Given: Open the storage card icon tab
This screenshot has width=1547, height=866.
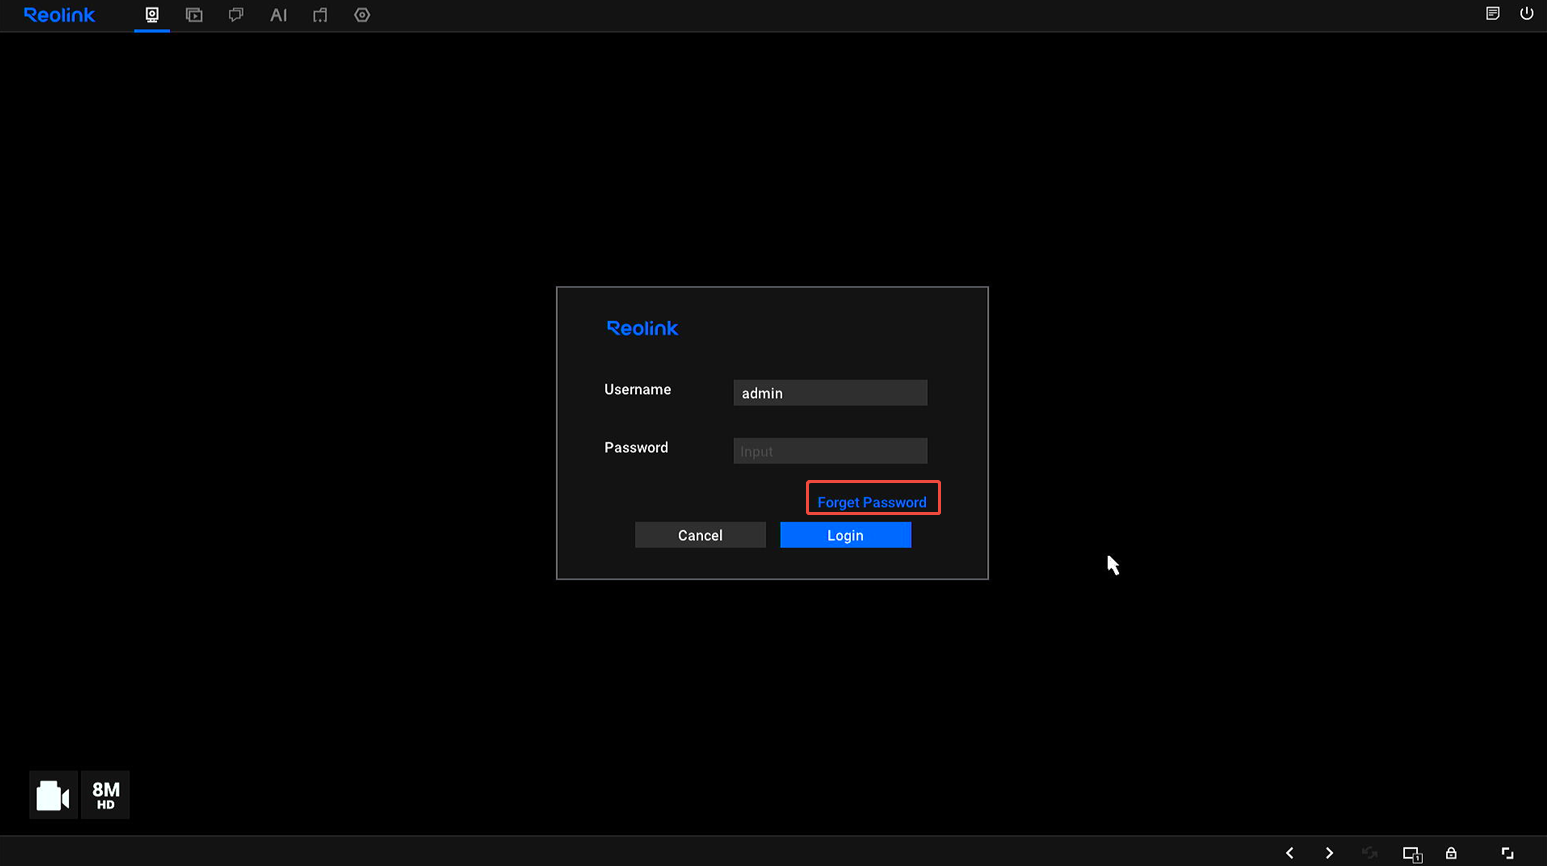Looking at the screenshot, I should 320,15.
